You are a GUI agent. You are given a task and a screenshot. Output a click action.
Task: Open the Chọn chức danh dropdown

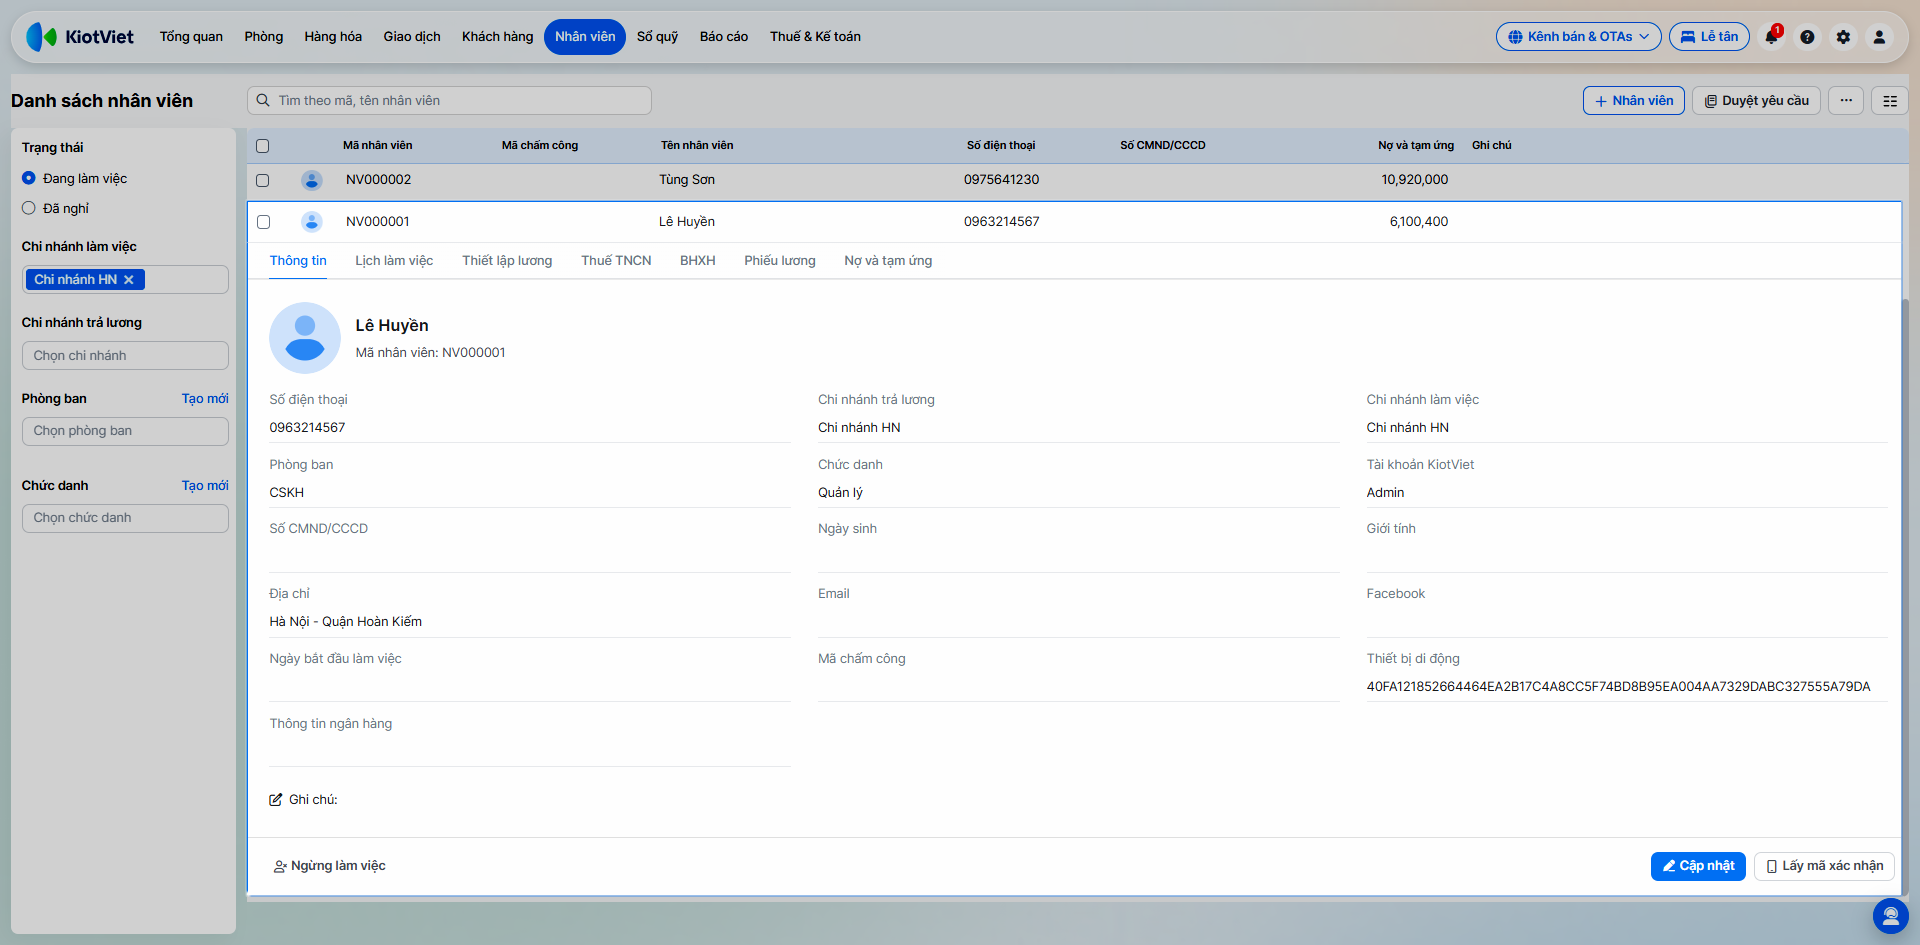[125, 518]
